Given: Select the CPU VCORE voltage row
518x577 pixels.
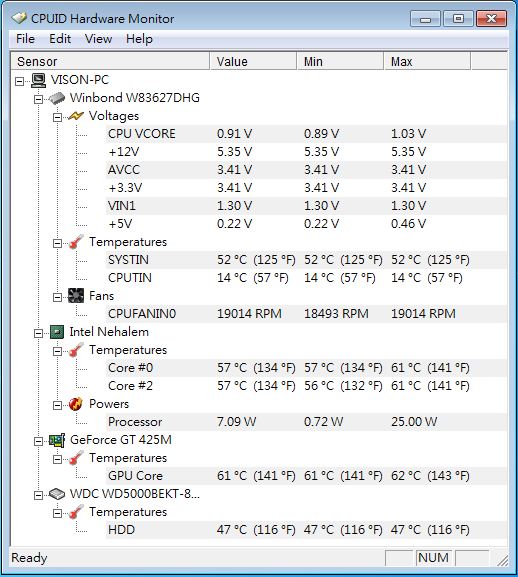Looking at the screenshot, I should 306,134.
